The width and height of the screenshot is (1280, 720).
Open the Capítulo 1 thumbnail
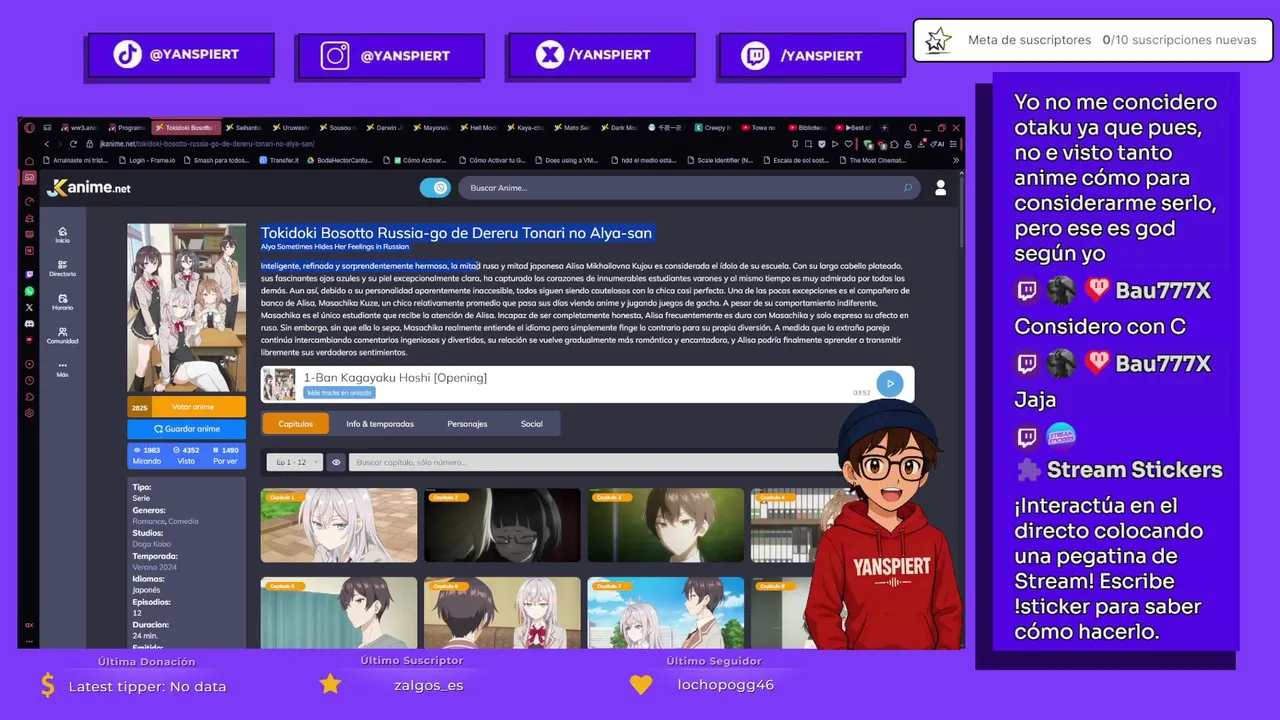click(339, 525)
